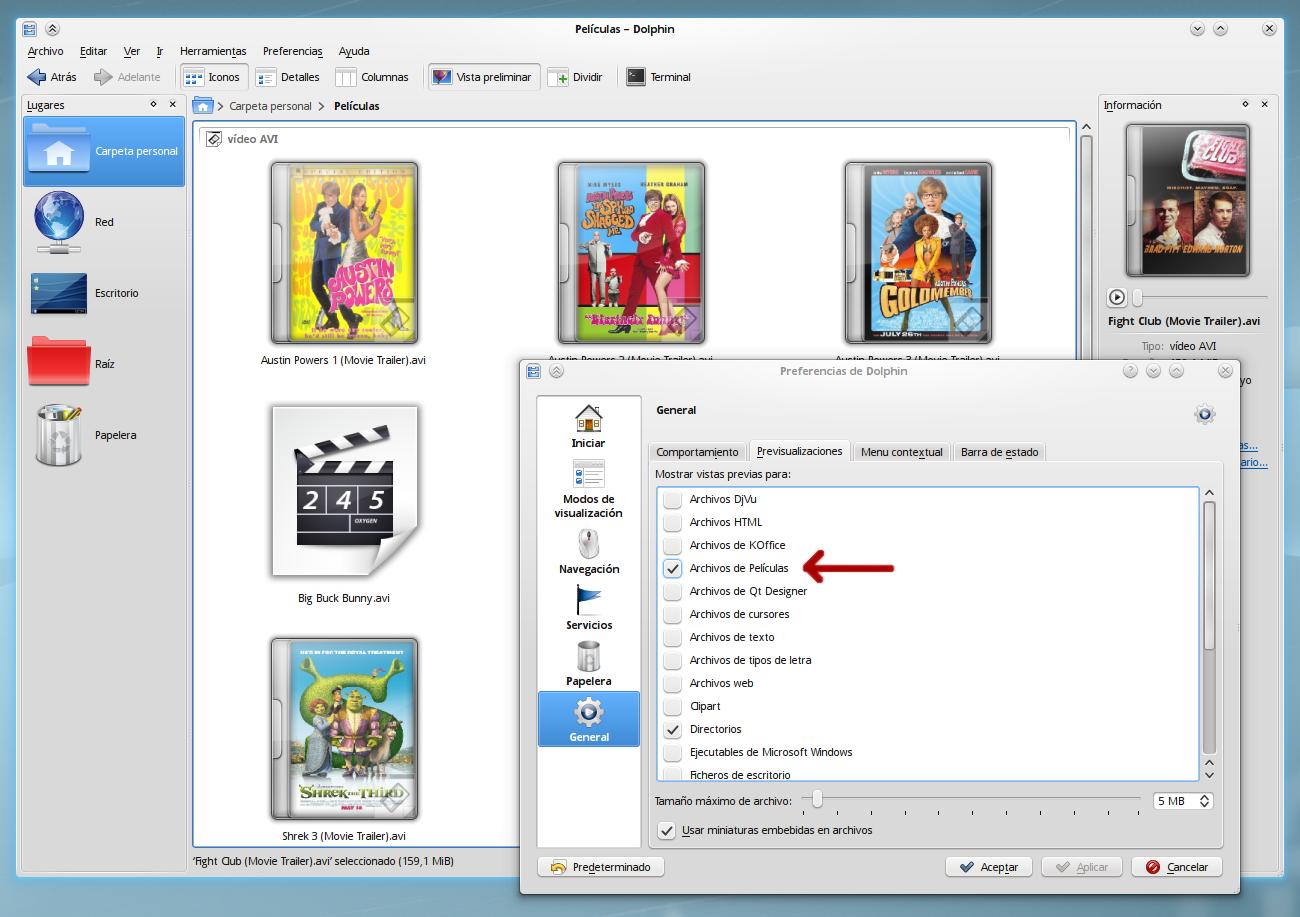This screenshot has height=917, width=1300.
Task: Undock the Información panel
Action: pos(1245,104)
